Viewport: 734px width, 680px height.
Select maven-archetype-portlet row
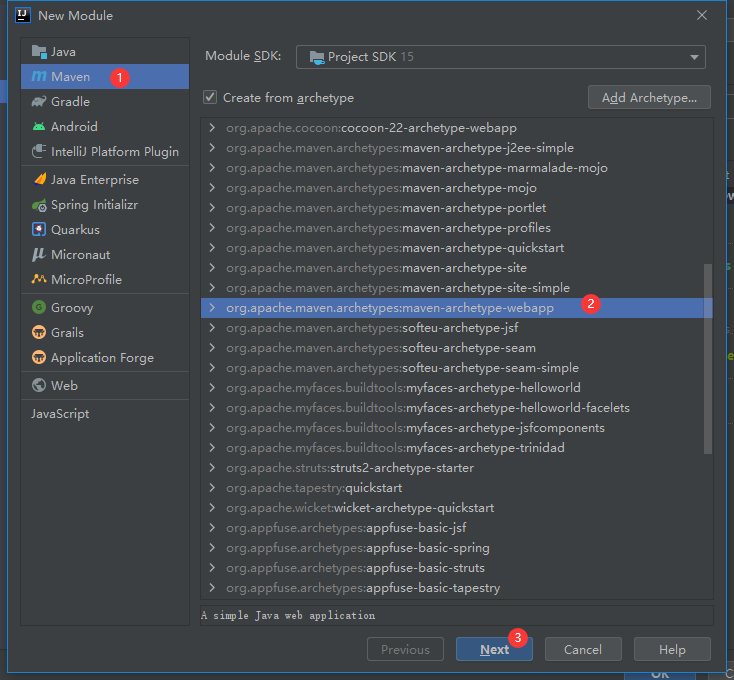point(456,208)
